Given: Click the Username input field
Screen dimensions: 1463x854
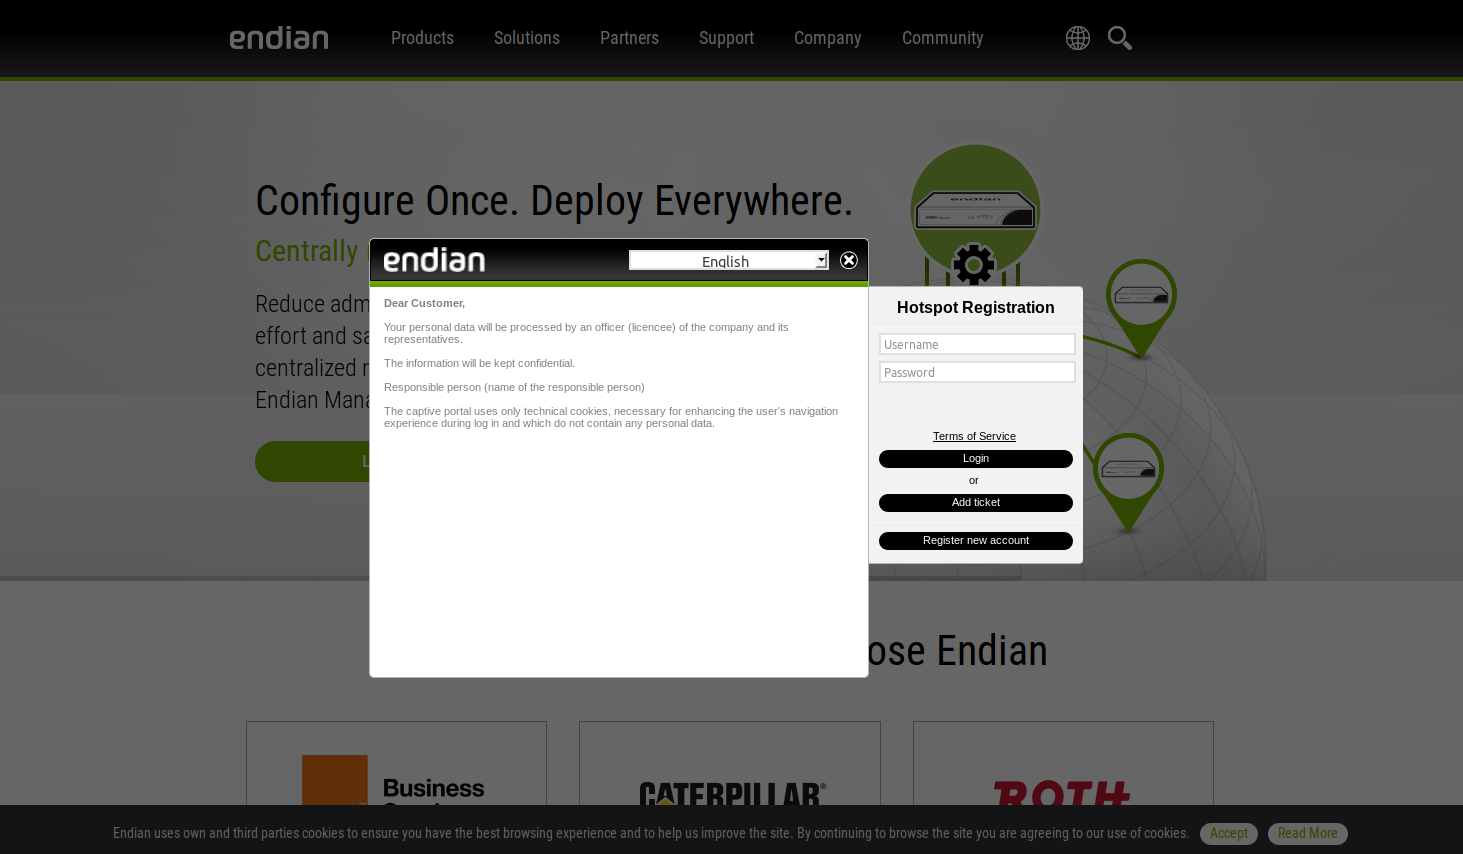Looking at the screenshot, I should pyautogui.click(x=976, y=344).
